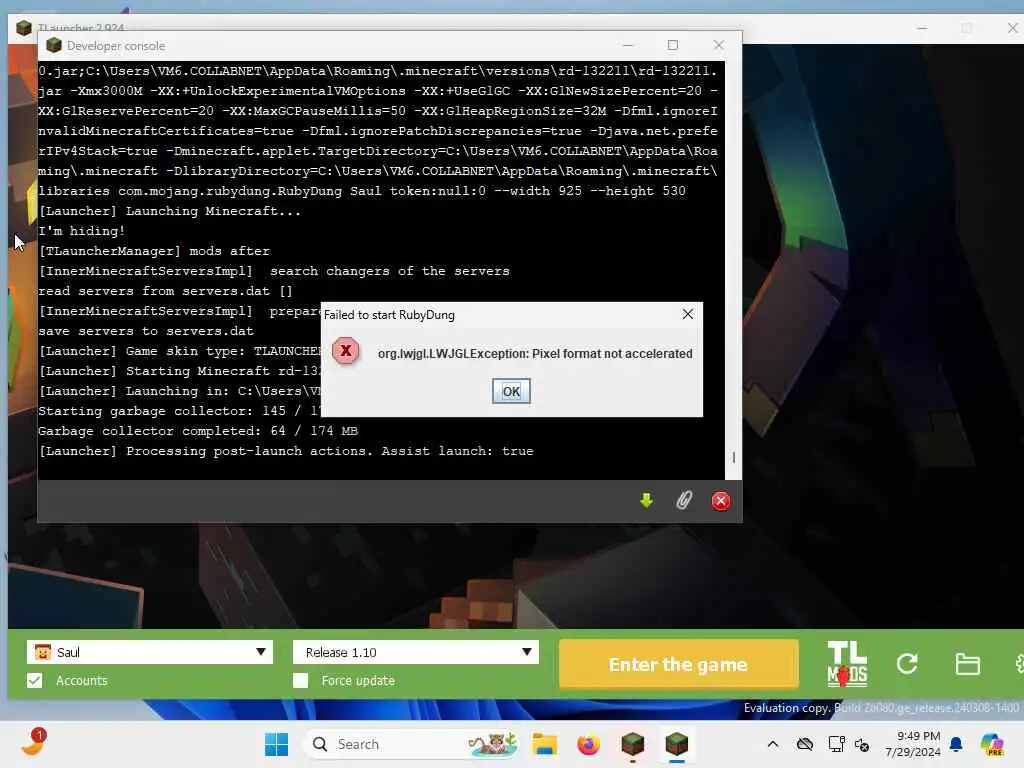
Task: Select the active Minecraft block taskbar icon
Action: click(x=677, y=744)
